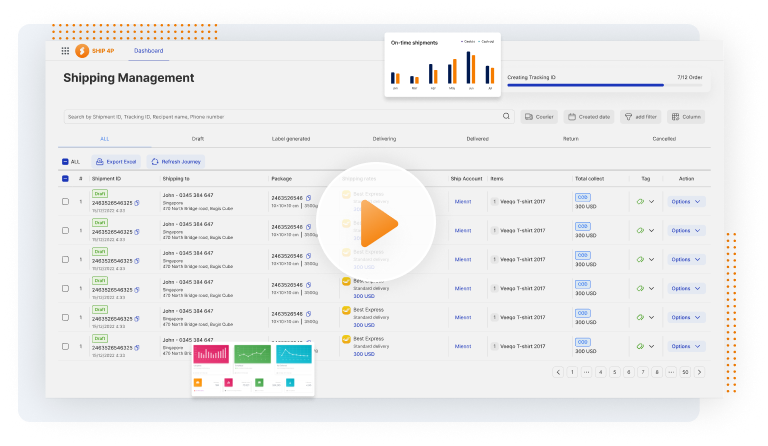The height and width of the screenshot is (446, 768).
Task: Check the fifth shipment row checkbox
Action: 65,317
